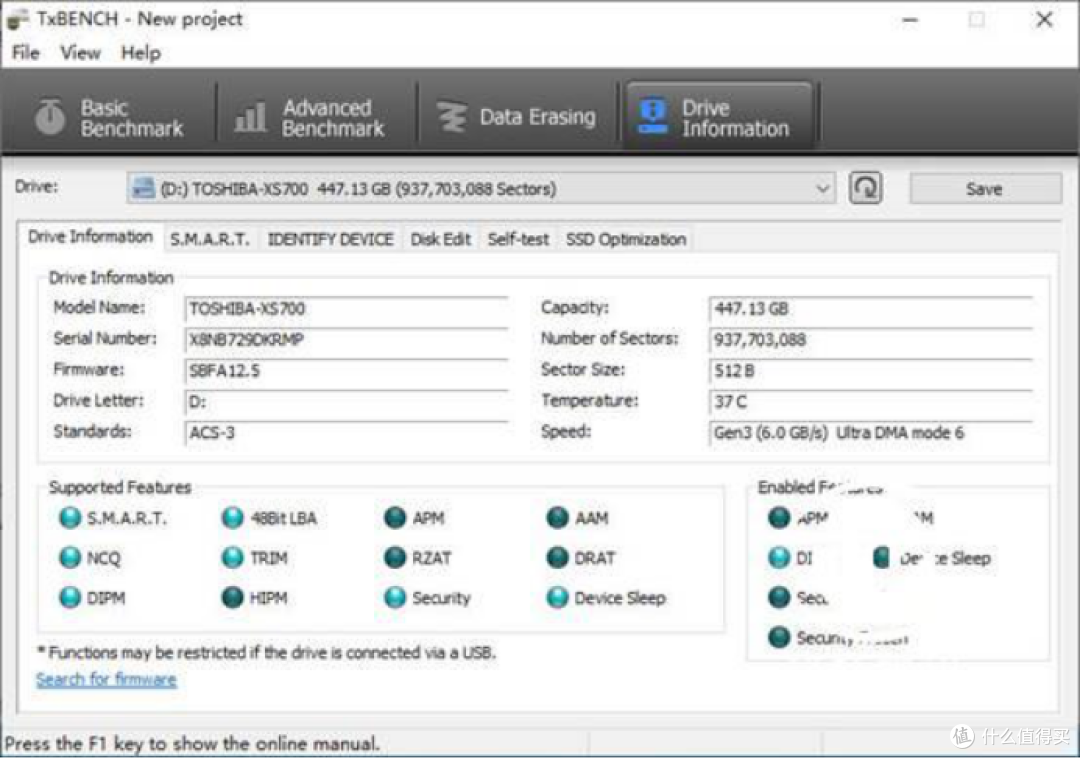Click the Sector Size field 512 B
Viewport: 1080px width, 759px height.
coord(871,371)
